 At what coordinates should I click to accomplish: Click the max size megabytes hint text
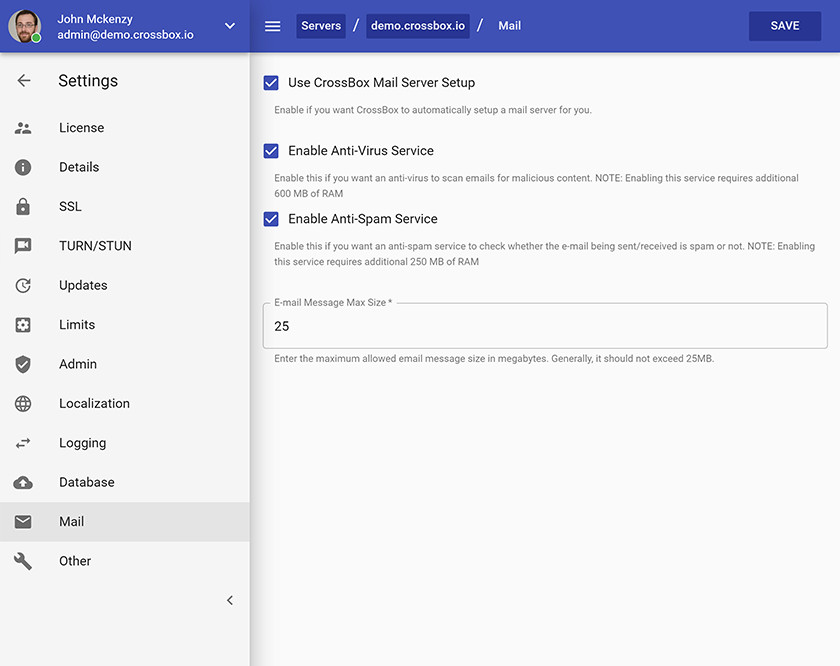pyautogui.click(x=494, y=359)
